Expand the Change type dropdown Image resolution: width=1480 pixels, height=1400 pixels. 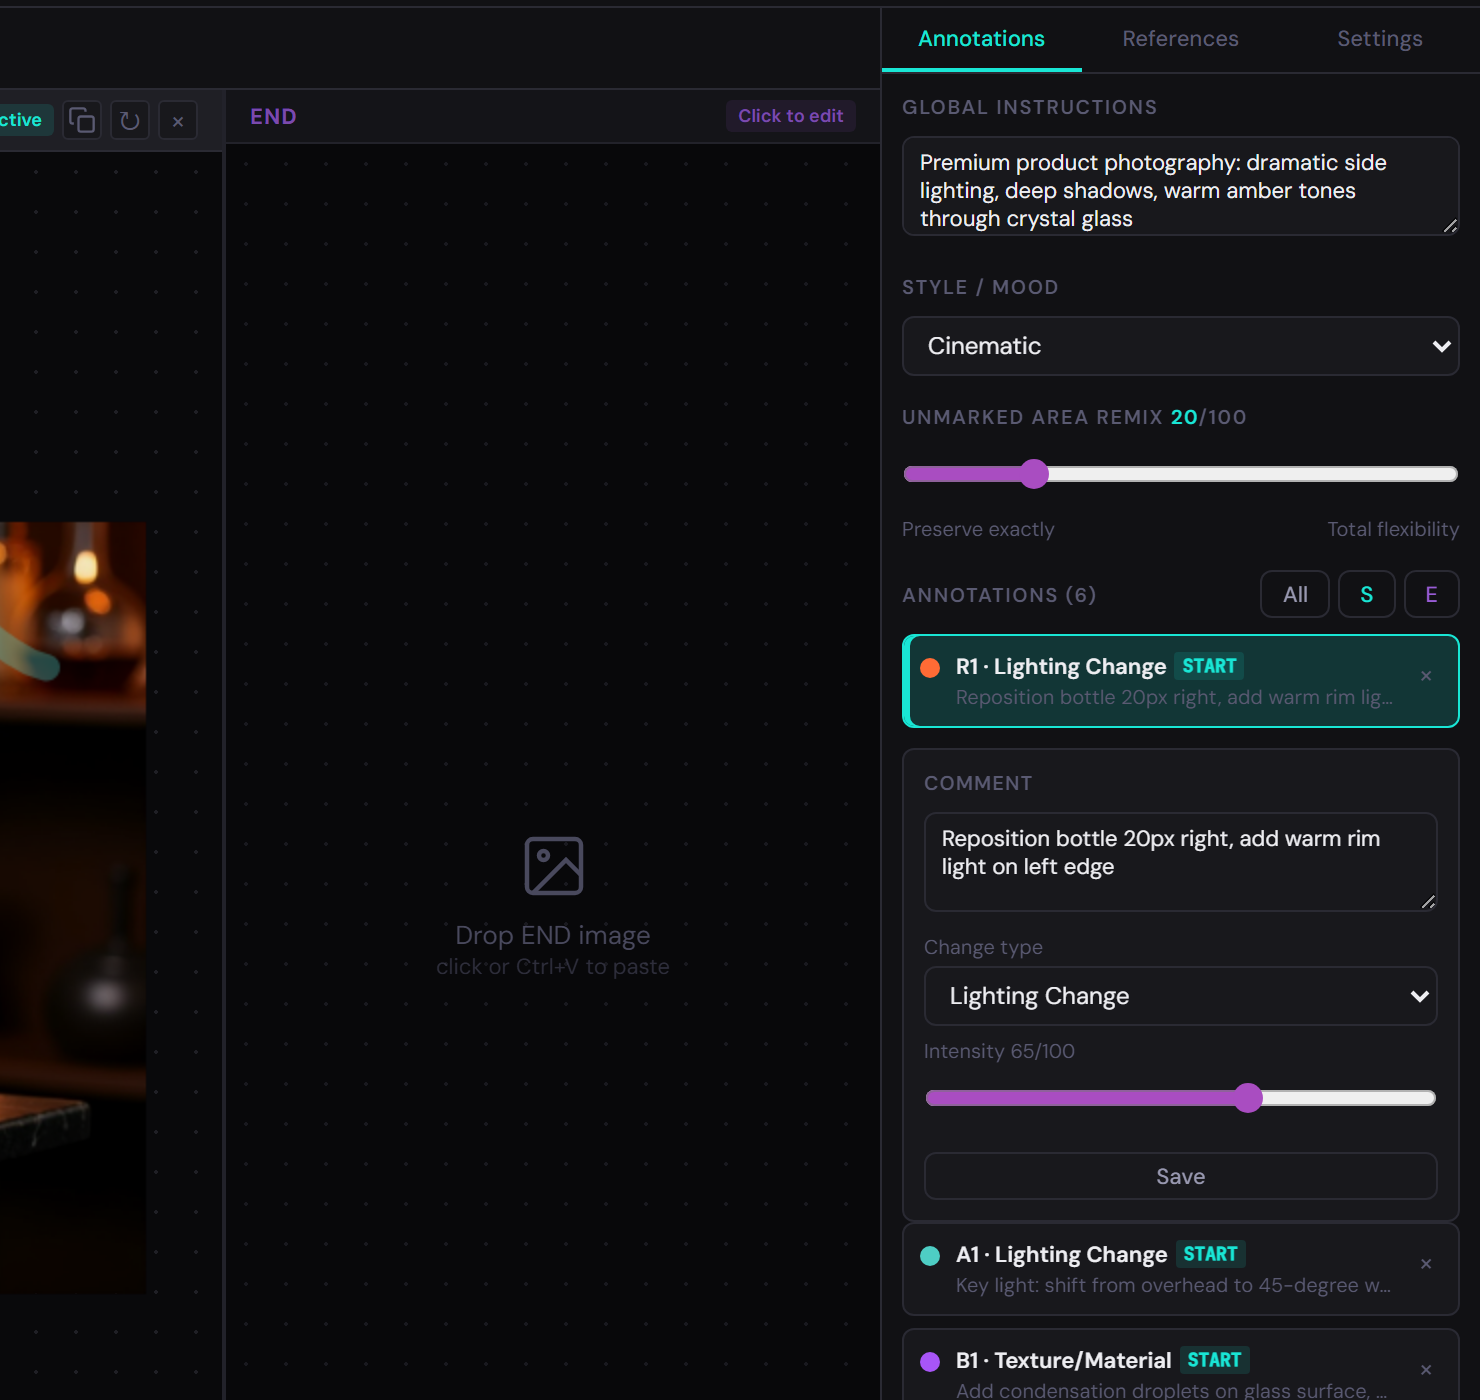click(x=1180, y=996)
